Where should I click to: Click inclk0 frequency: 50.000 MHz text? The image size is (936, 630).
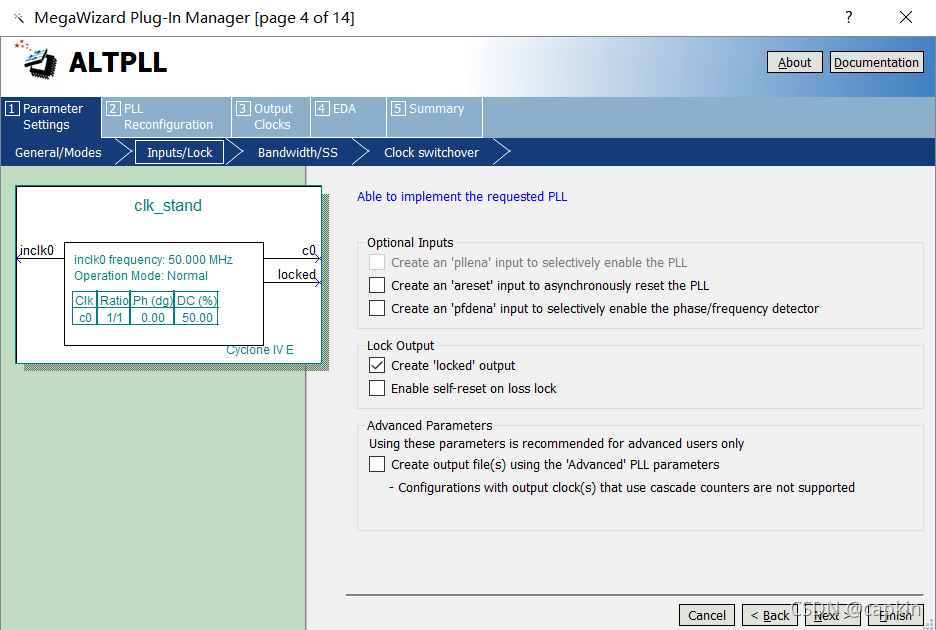153,260
